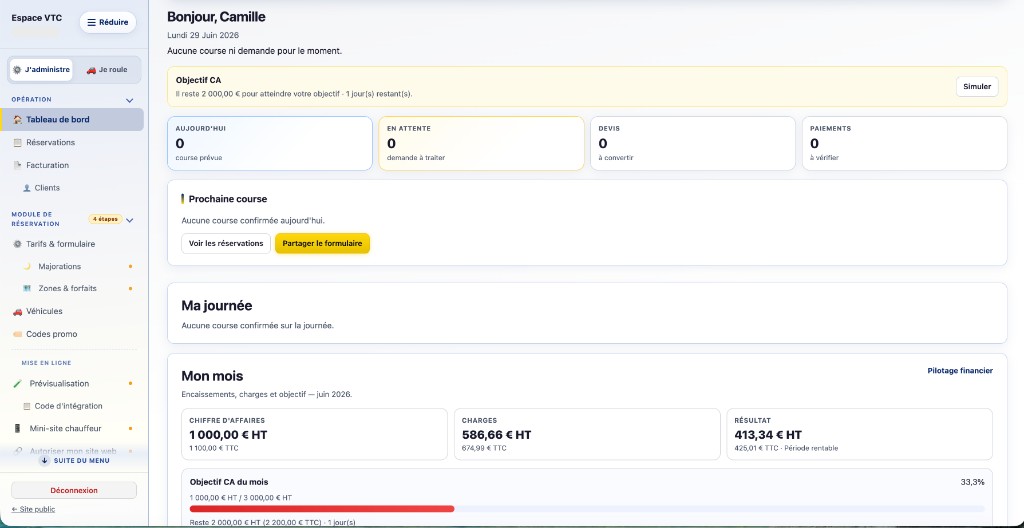
Task: Click the Déconnexion button
Action: click(x=74, y=490)
